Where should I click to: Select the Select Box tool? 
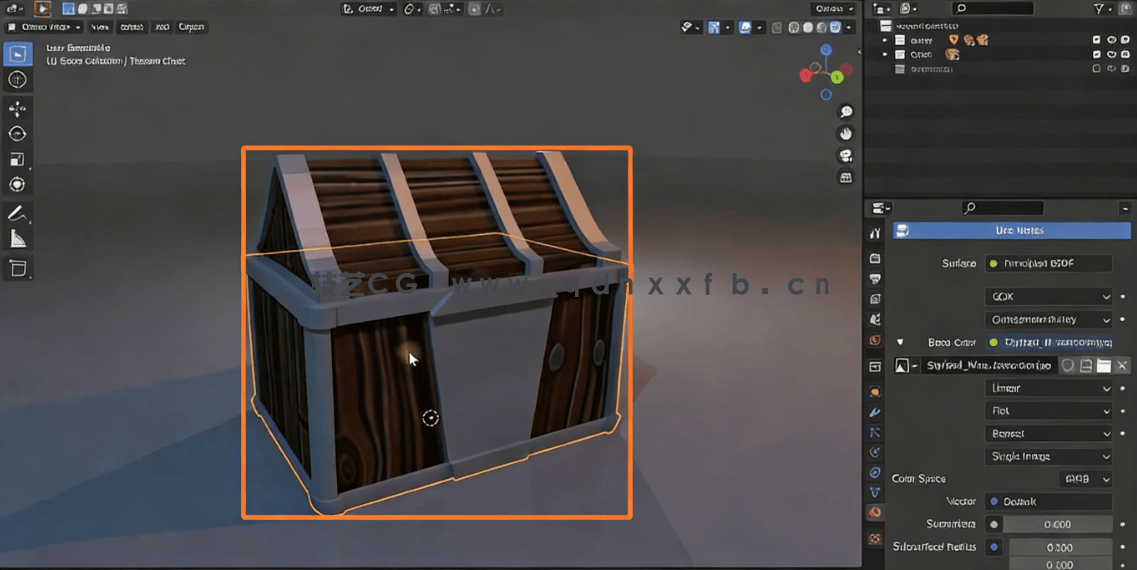coord(18,54)
